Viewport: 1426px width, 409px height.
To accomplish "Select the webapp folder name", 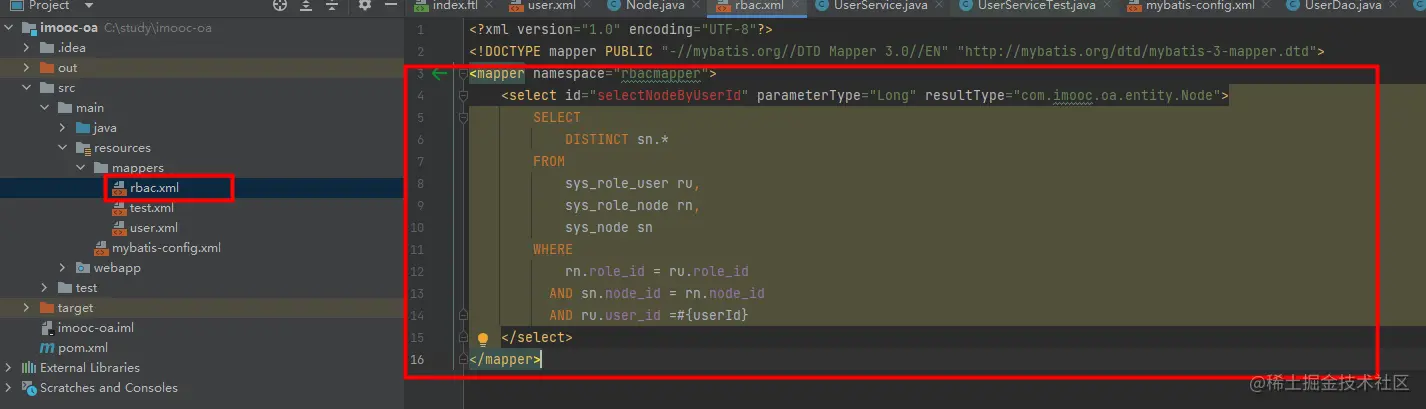I will 117,268.
